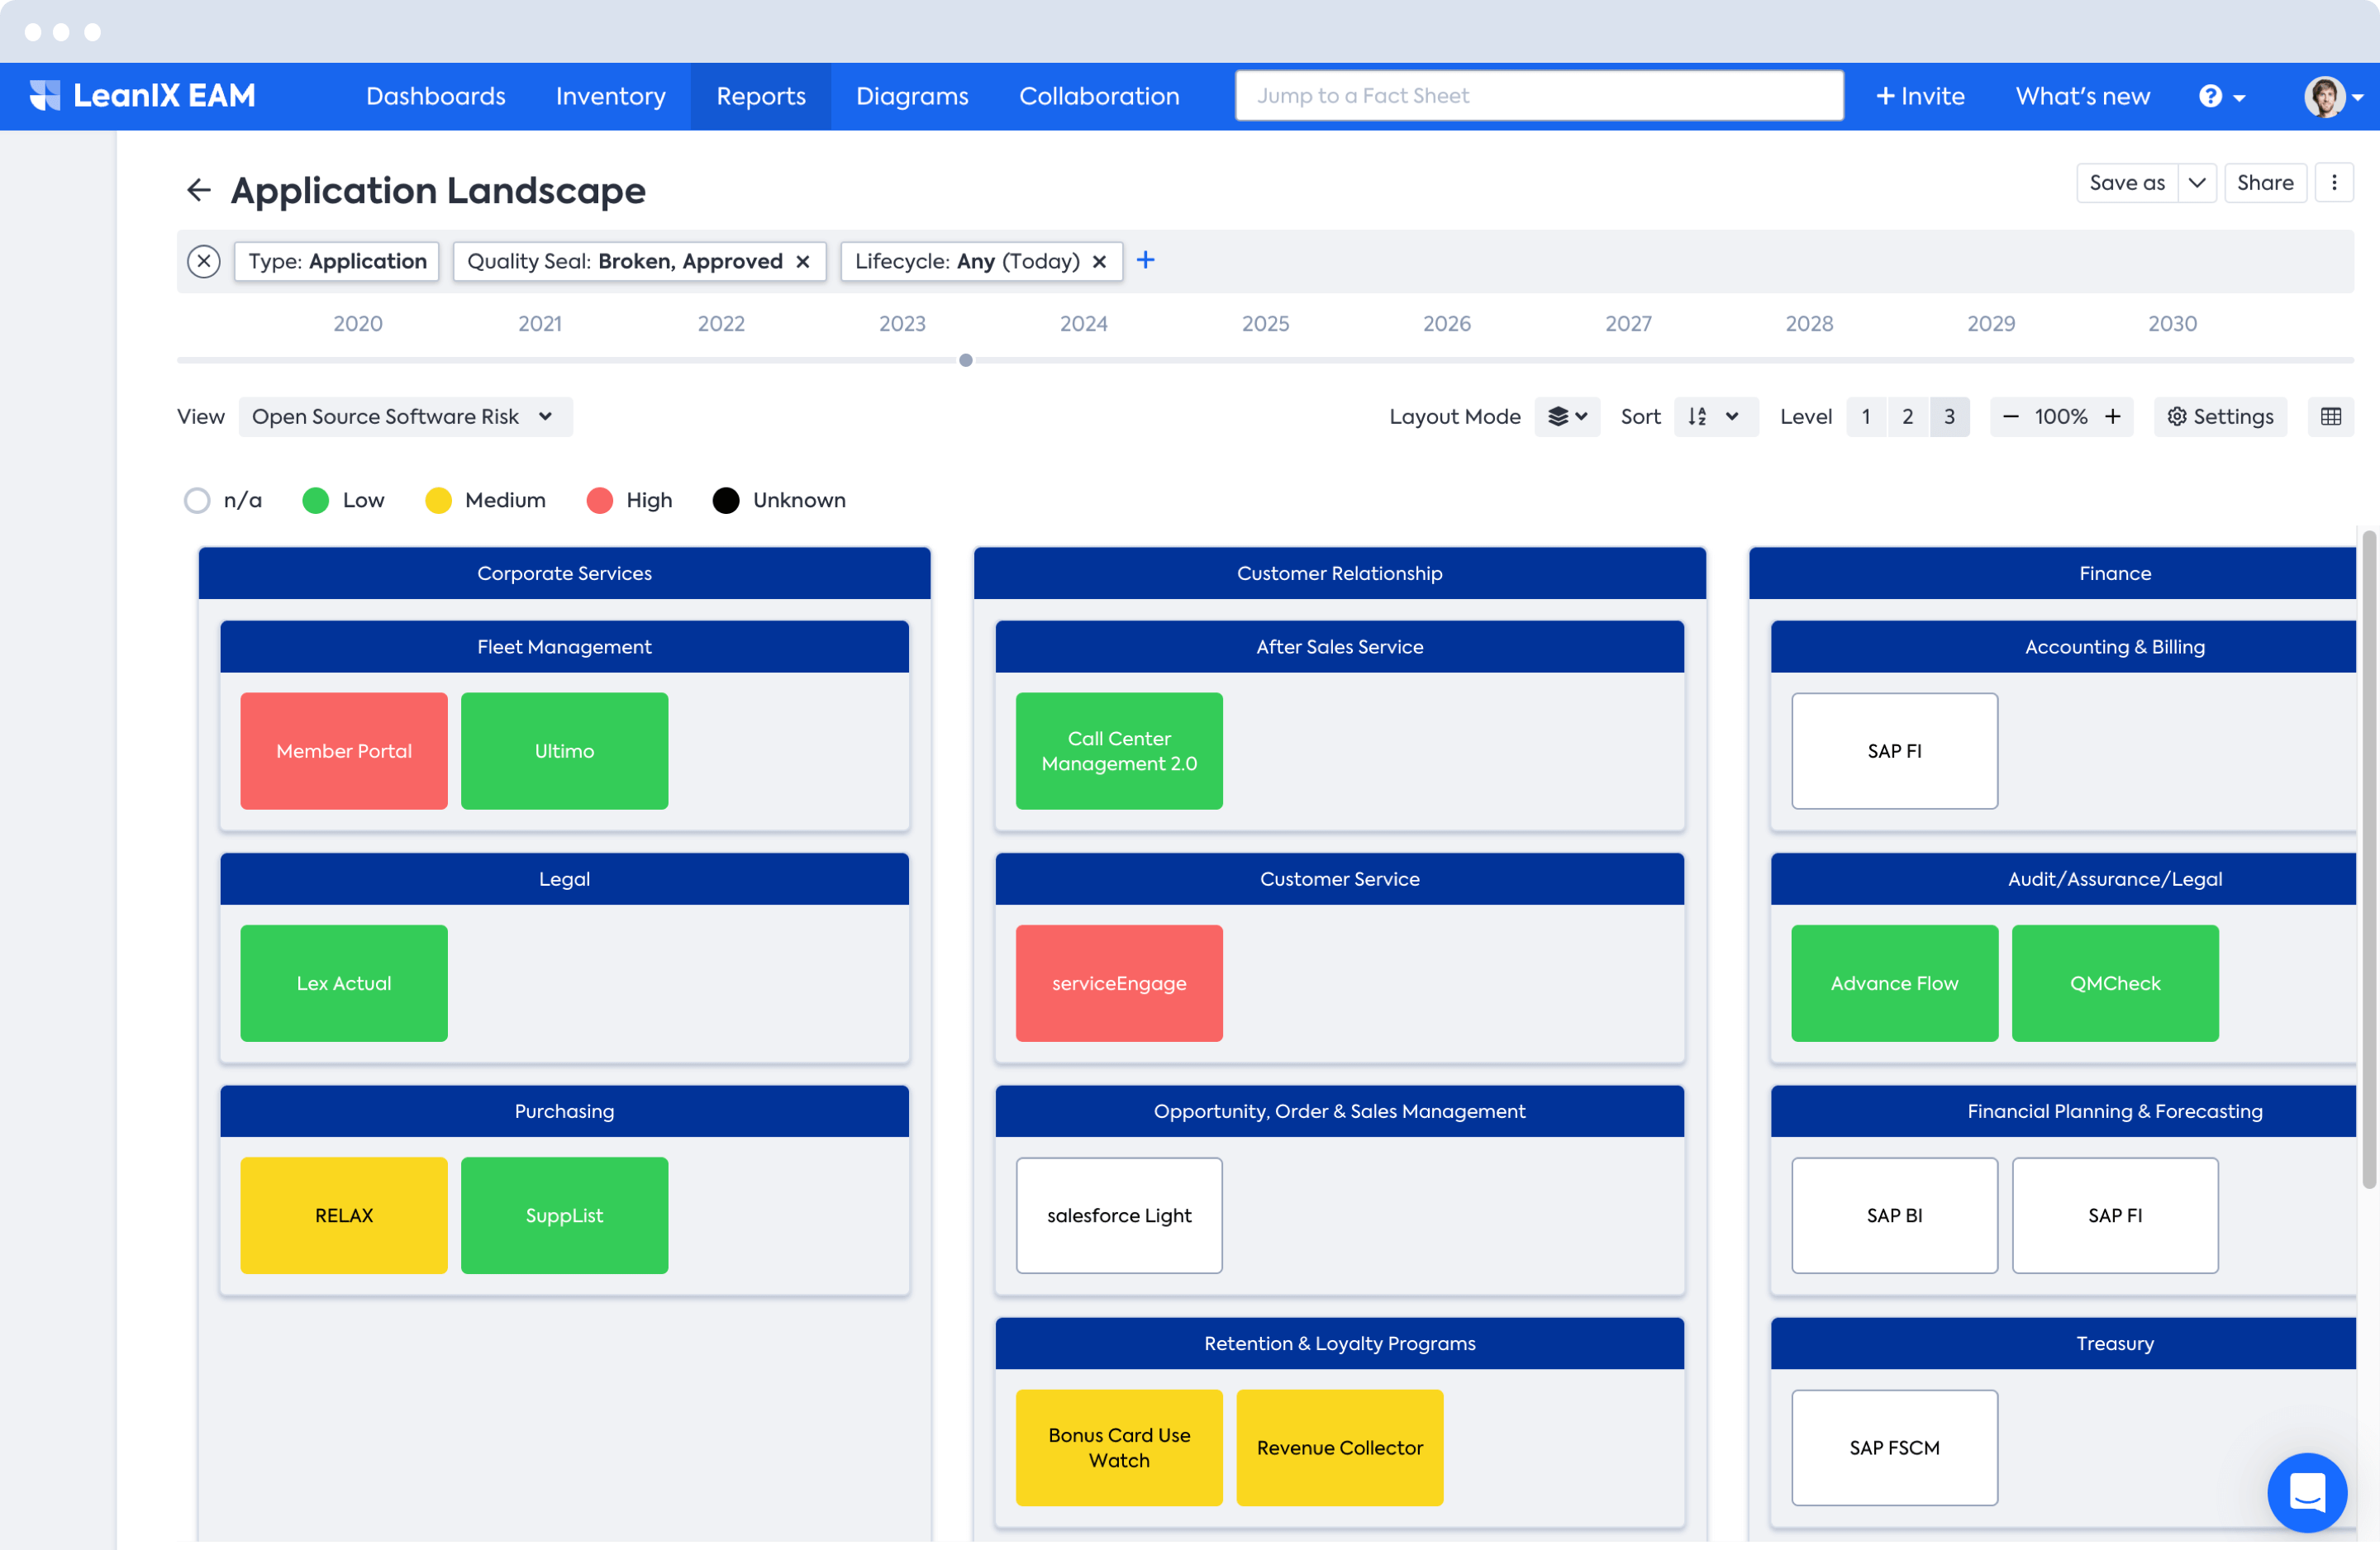Open the help question mark menu
Screen dimensions: 2380x1550
coord(2222,96)
